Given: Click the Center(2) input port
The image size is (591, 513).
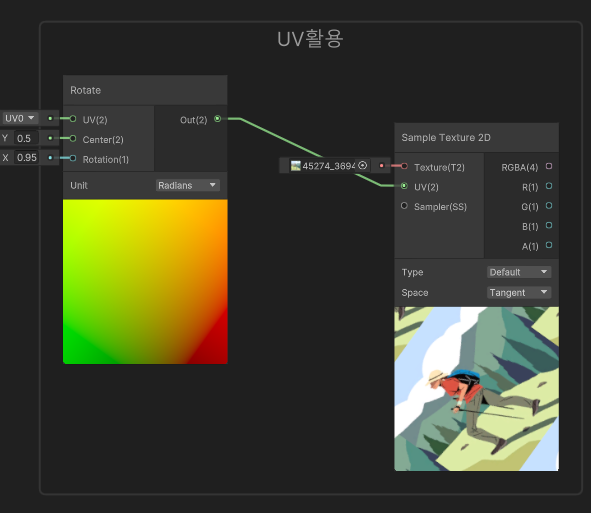Looking at the screenshot, I should (x=73, y=139).
